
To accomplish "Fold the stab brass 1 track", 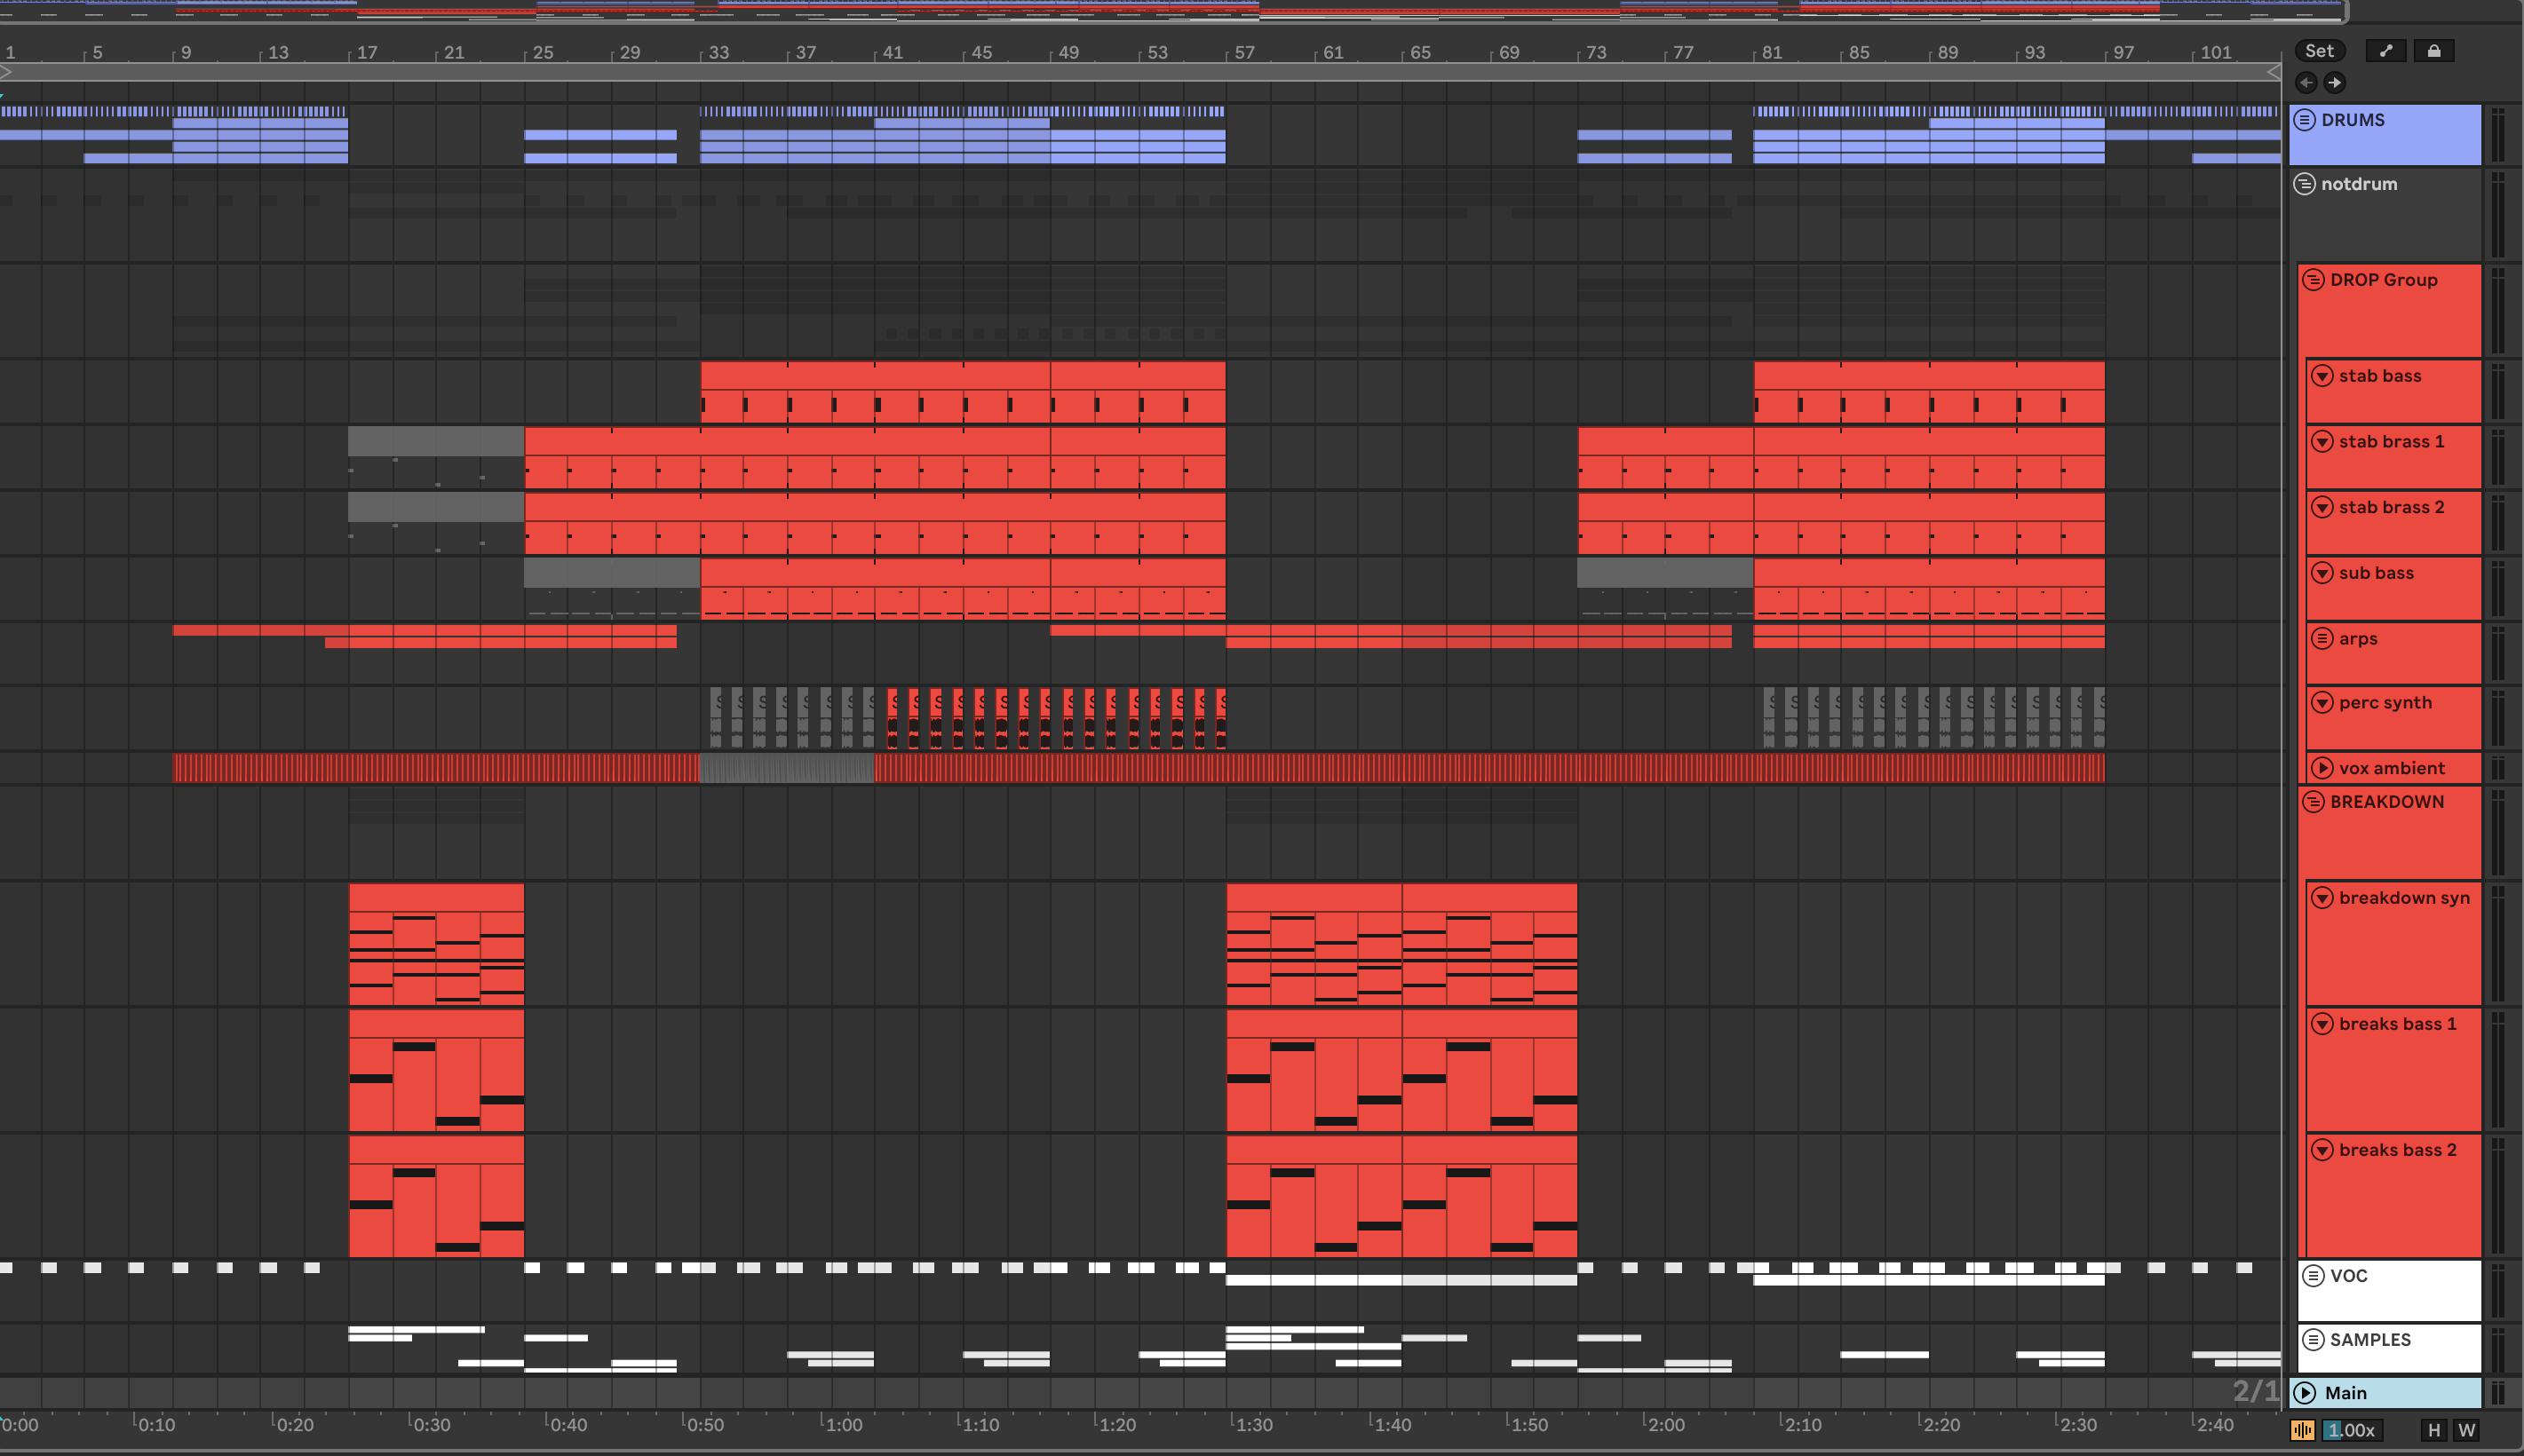I will (2322, 442).
